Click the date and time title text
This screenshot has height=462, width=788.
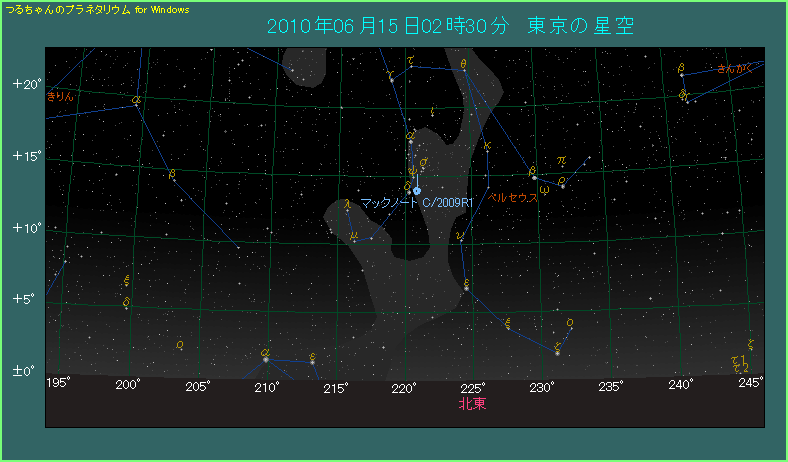(x=451, y=24)
